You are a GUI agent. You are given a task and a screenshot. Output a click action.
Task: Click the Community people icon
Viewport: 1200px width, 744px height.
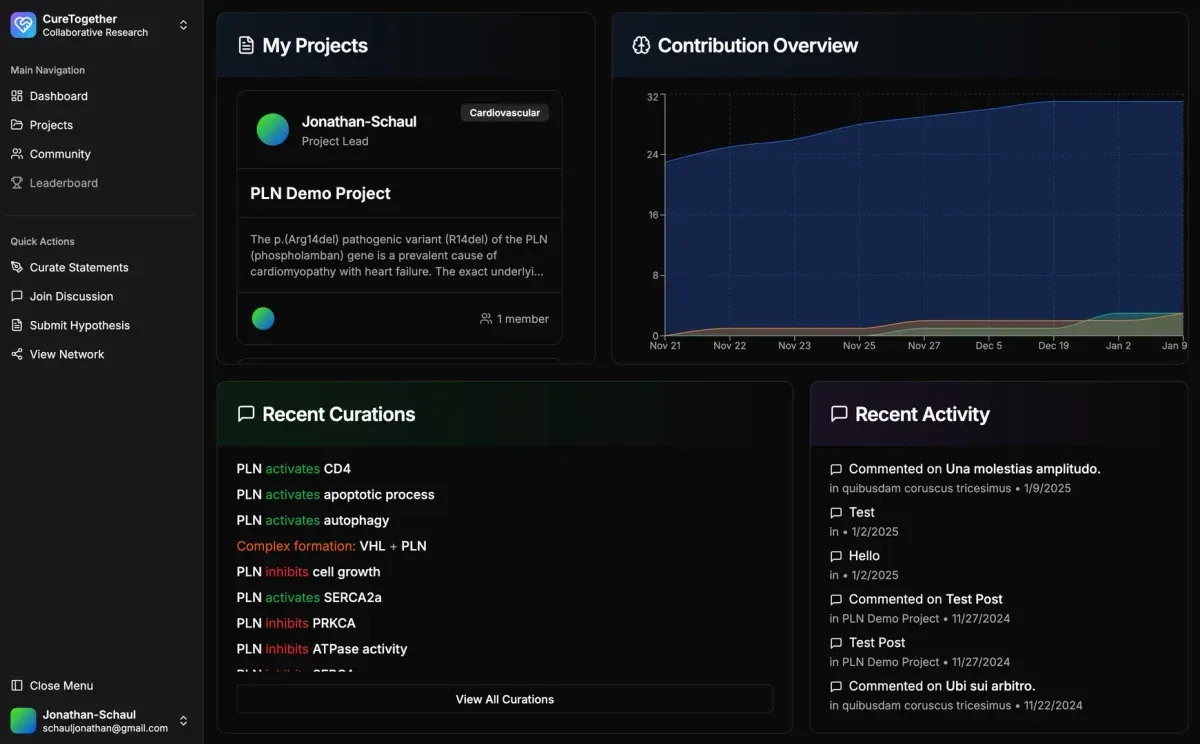(17, 154)
